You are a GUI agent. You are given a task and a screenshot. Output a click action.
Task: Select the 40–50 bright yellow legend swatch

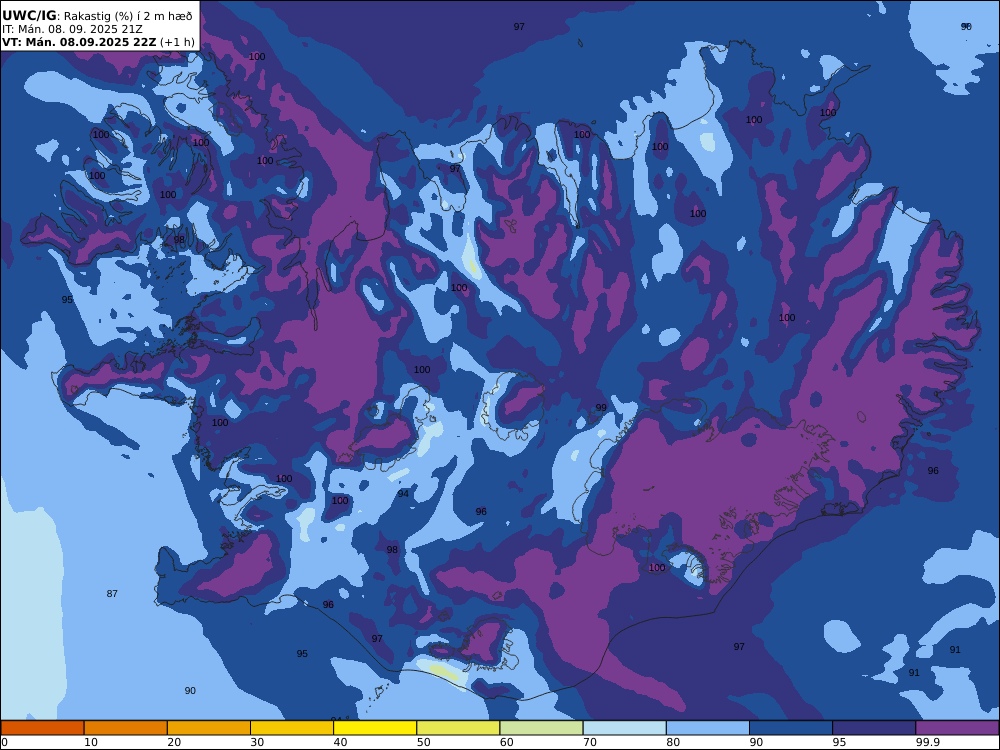375,728
